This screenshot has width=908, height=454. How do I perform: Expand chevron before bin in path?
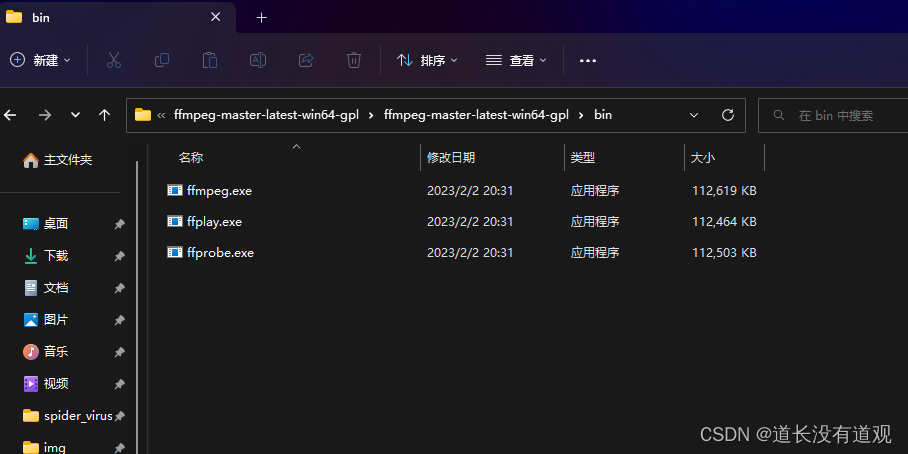[x=581, y=115]
